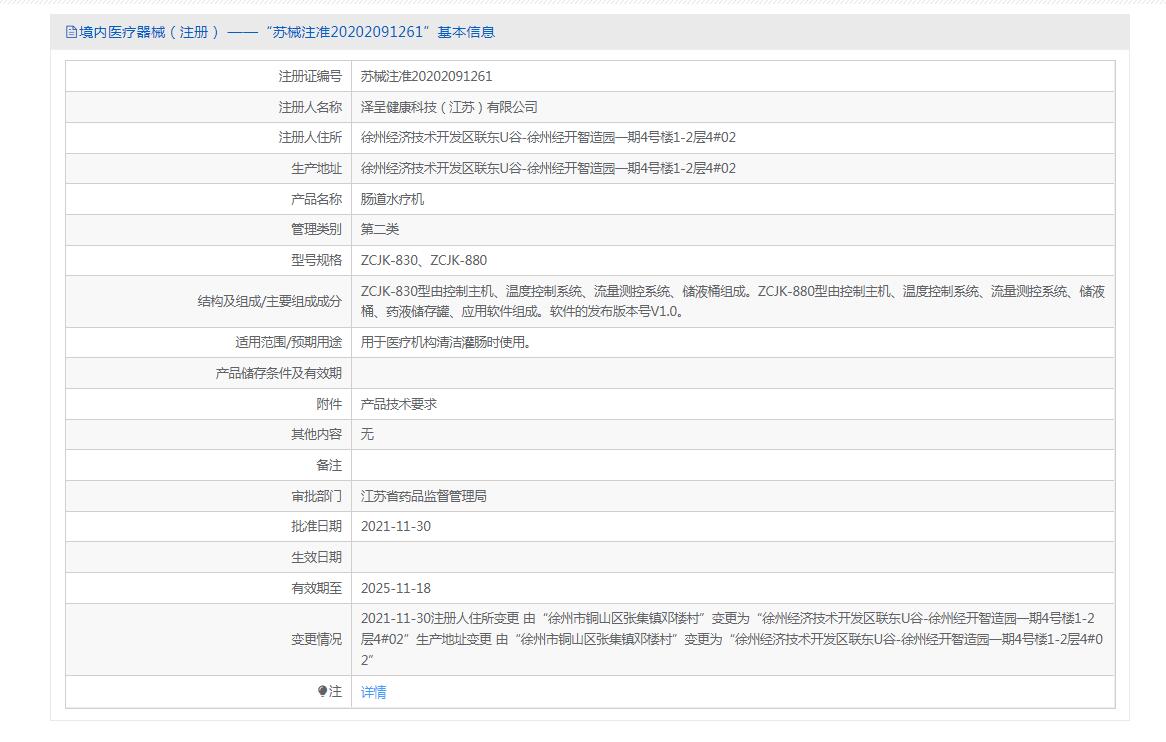The height and width of the screenshot is (742, 1166).
Task: Select registration number 苏械注准20202091261 in table
Action: coord(426,76)
